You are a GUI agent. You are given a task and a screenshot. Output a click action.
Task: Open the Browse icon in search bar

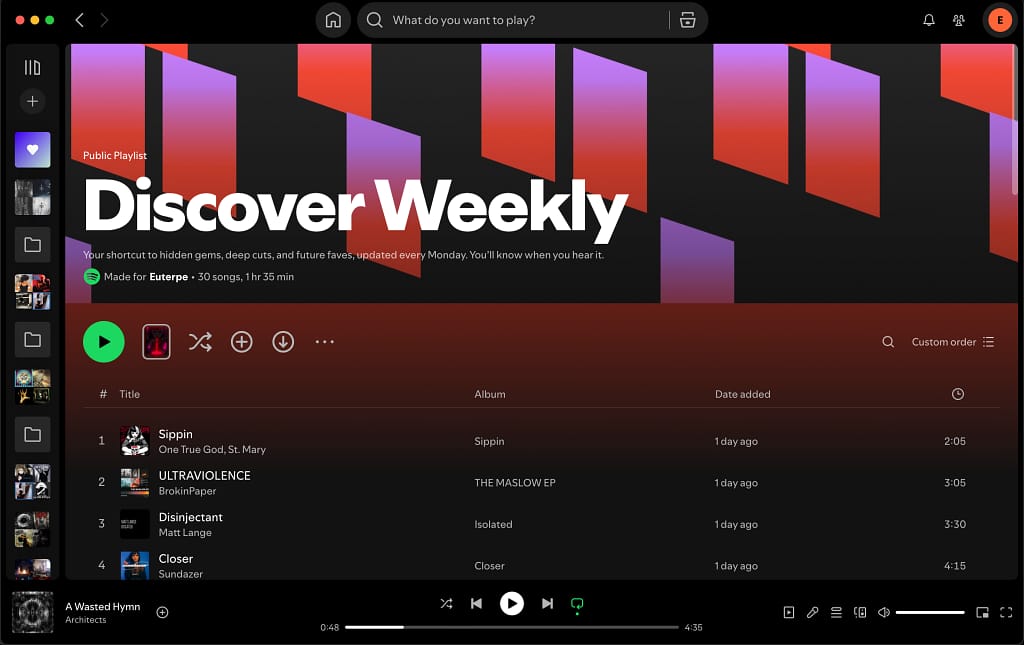(x=688, y=20)
